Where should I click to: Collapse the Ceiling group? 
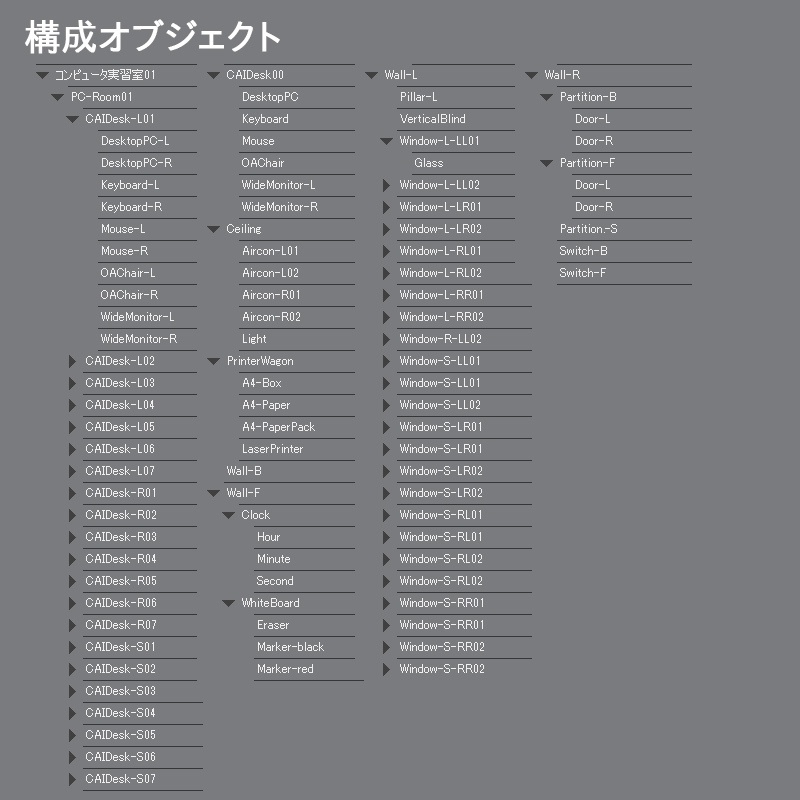point(215,228)
